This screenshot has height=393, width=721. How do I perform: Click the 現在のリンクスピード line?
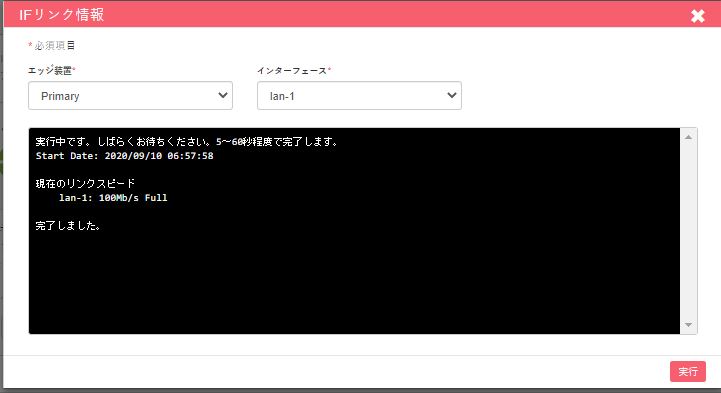click(x=86, y=183)
